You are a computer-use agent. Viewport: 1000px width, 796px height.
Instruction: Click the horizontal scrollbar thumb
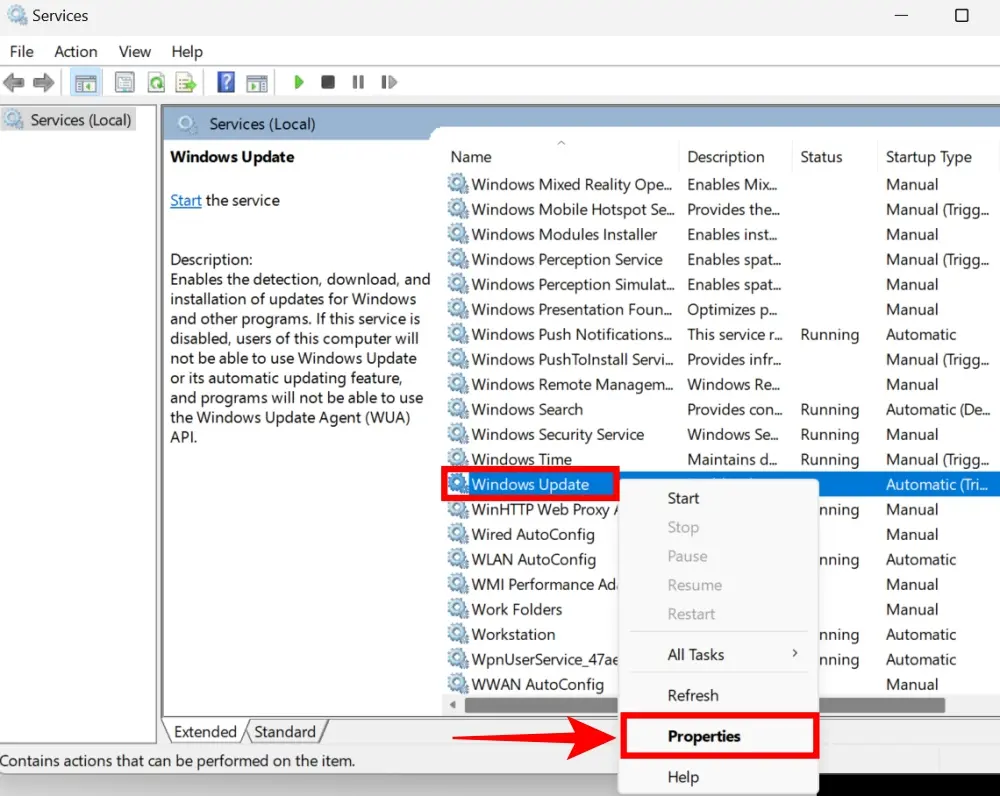pos(705,705)
